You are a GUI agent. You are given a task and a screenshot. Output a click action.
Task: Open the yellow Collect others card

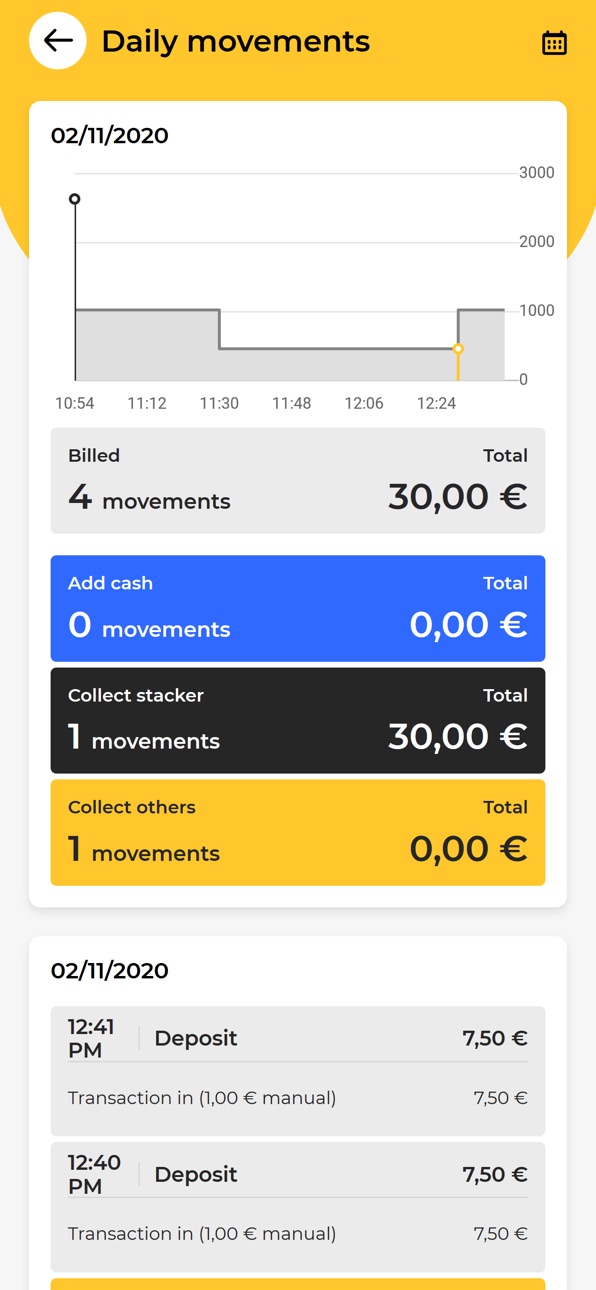click(x=298, y=833)
